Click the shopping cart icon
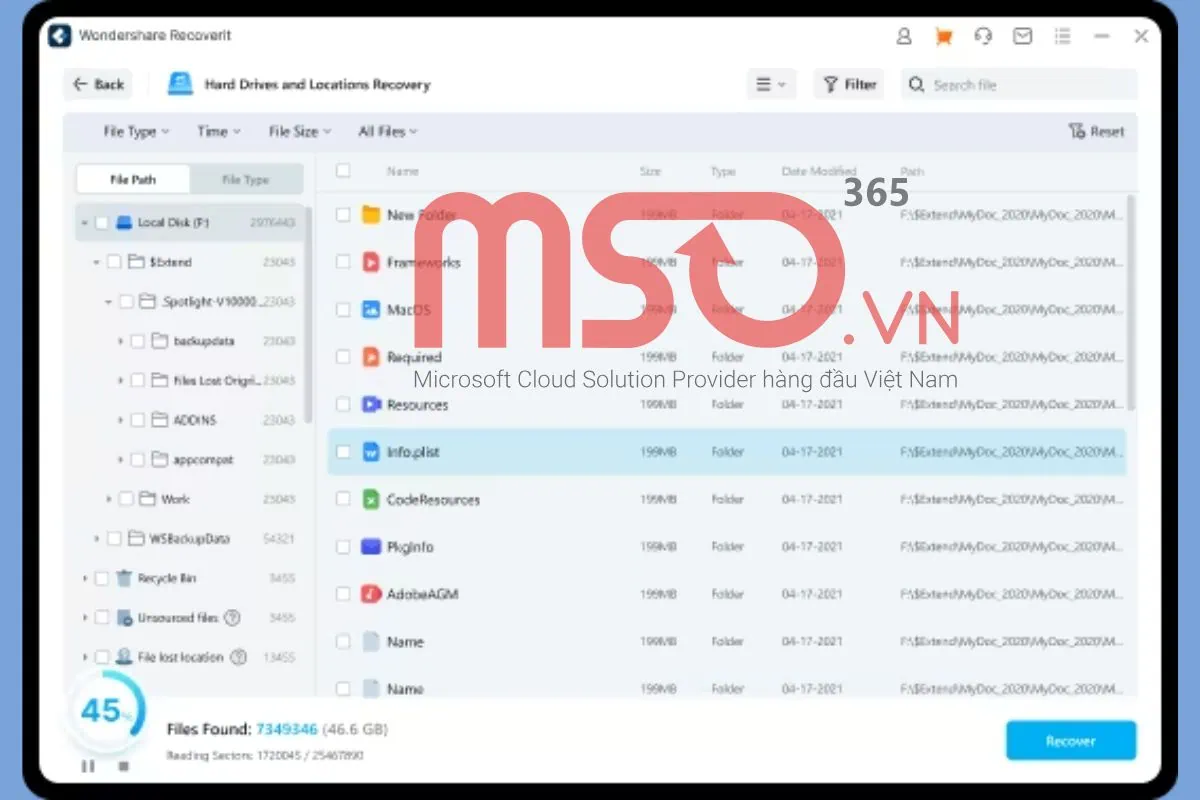1200x800 pixels. pyautogui.click(x=943, y=36)
